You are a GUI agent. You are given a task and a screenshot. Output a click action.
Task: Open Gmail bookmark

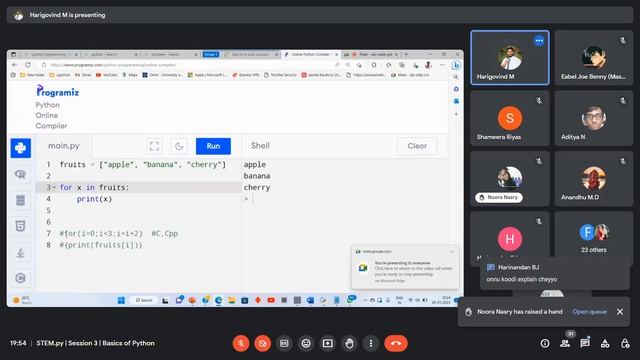click(83, 75)
